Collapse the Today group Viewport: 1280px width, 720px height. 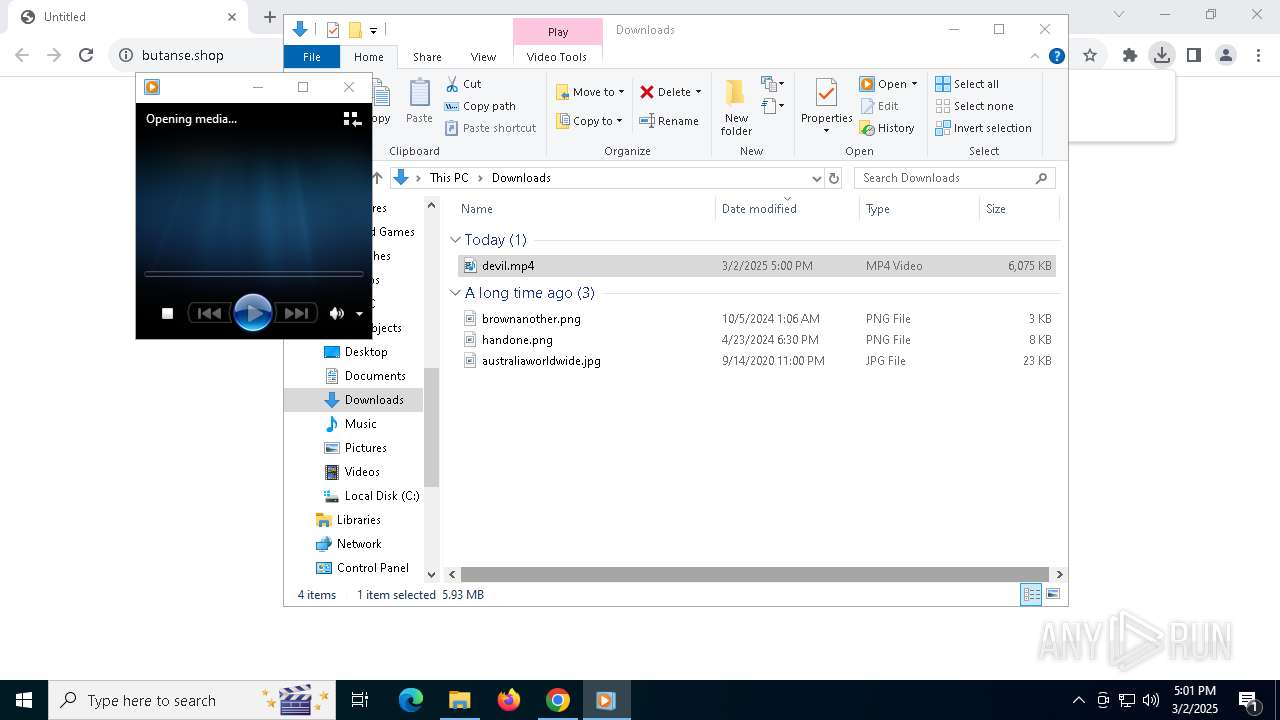(x=456, y=240)
